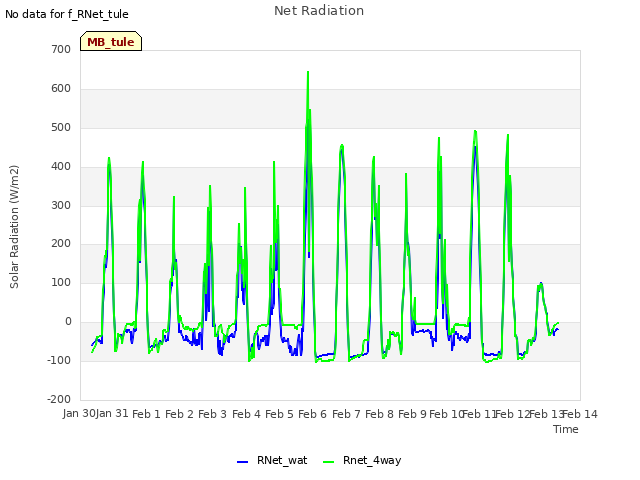Click the 700 y-axis label

tap(61, 49)
